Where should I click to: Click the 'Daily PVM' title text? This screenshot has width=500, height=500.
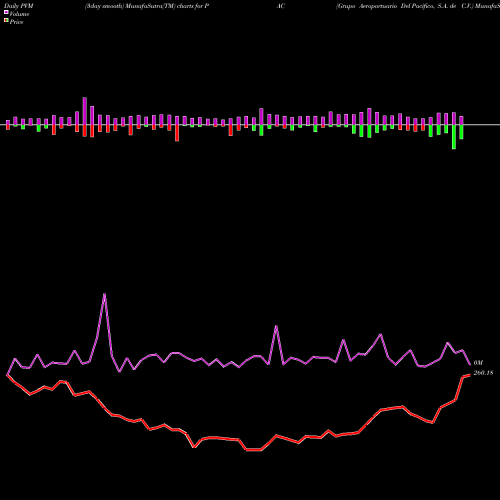tap(19, 6)
